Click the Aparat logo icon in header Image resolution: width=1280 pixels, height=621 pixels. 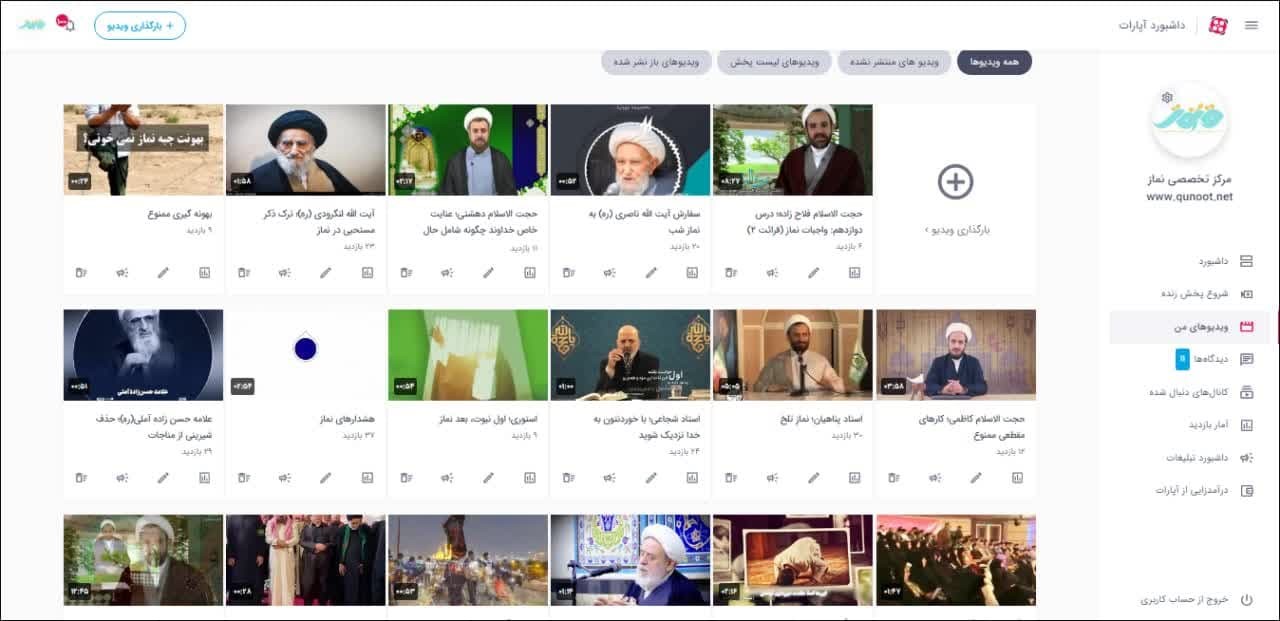pos(1218,25)
